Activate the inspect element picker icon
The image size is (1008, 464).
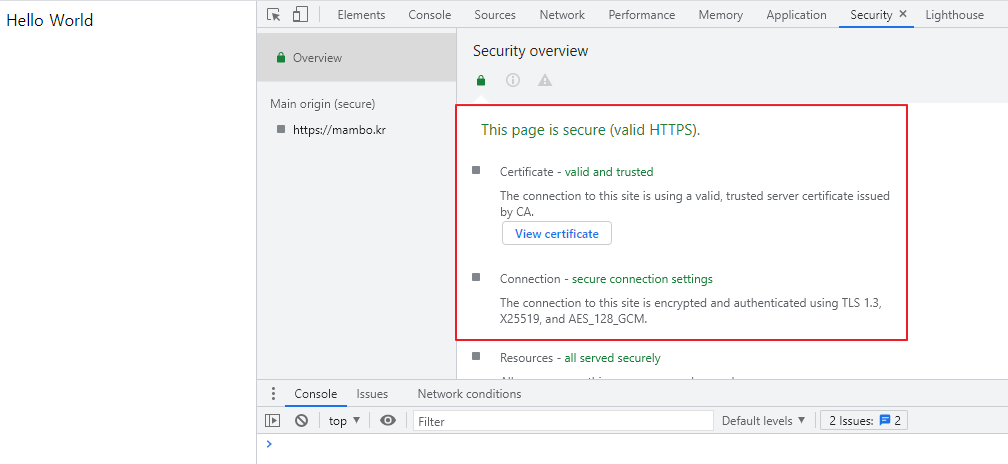[x=274, y=15]
